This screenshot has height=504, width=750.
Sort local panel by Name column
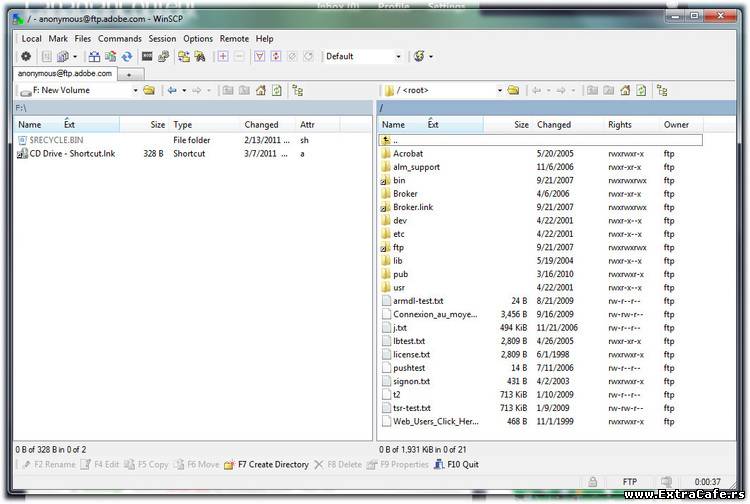[x=30, y=125]
